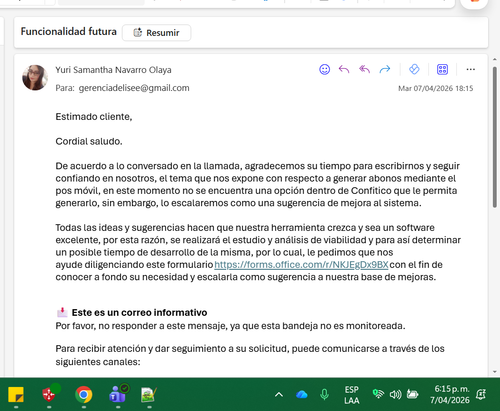Open Microsoft Teams from taskbar

[118, 394]
